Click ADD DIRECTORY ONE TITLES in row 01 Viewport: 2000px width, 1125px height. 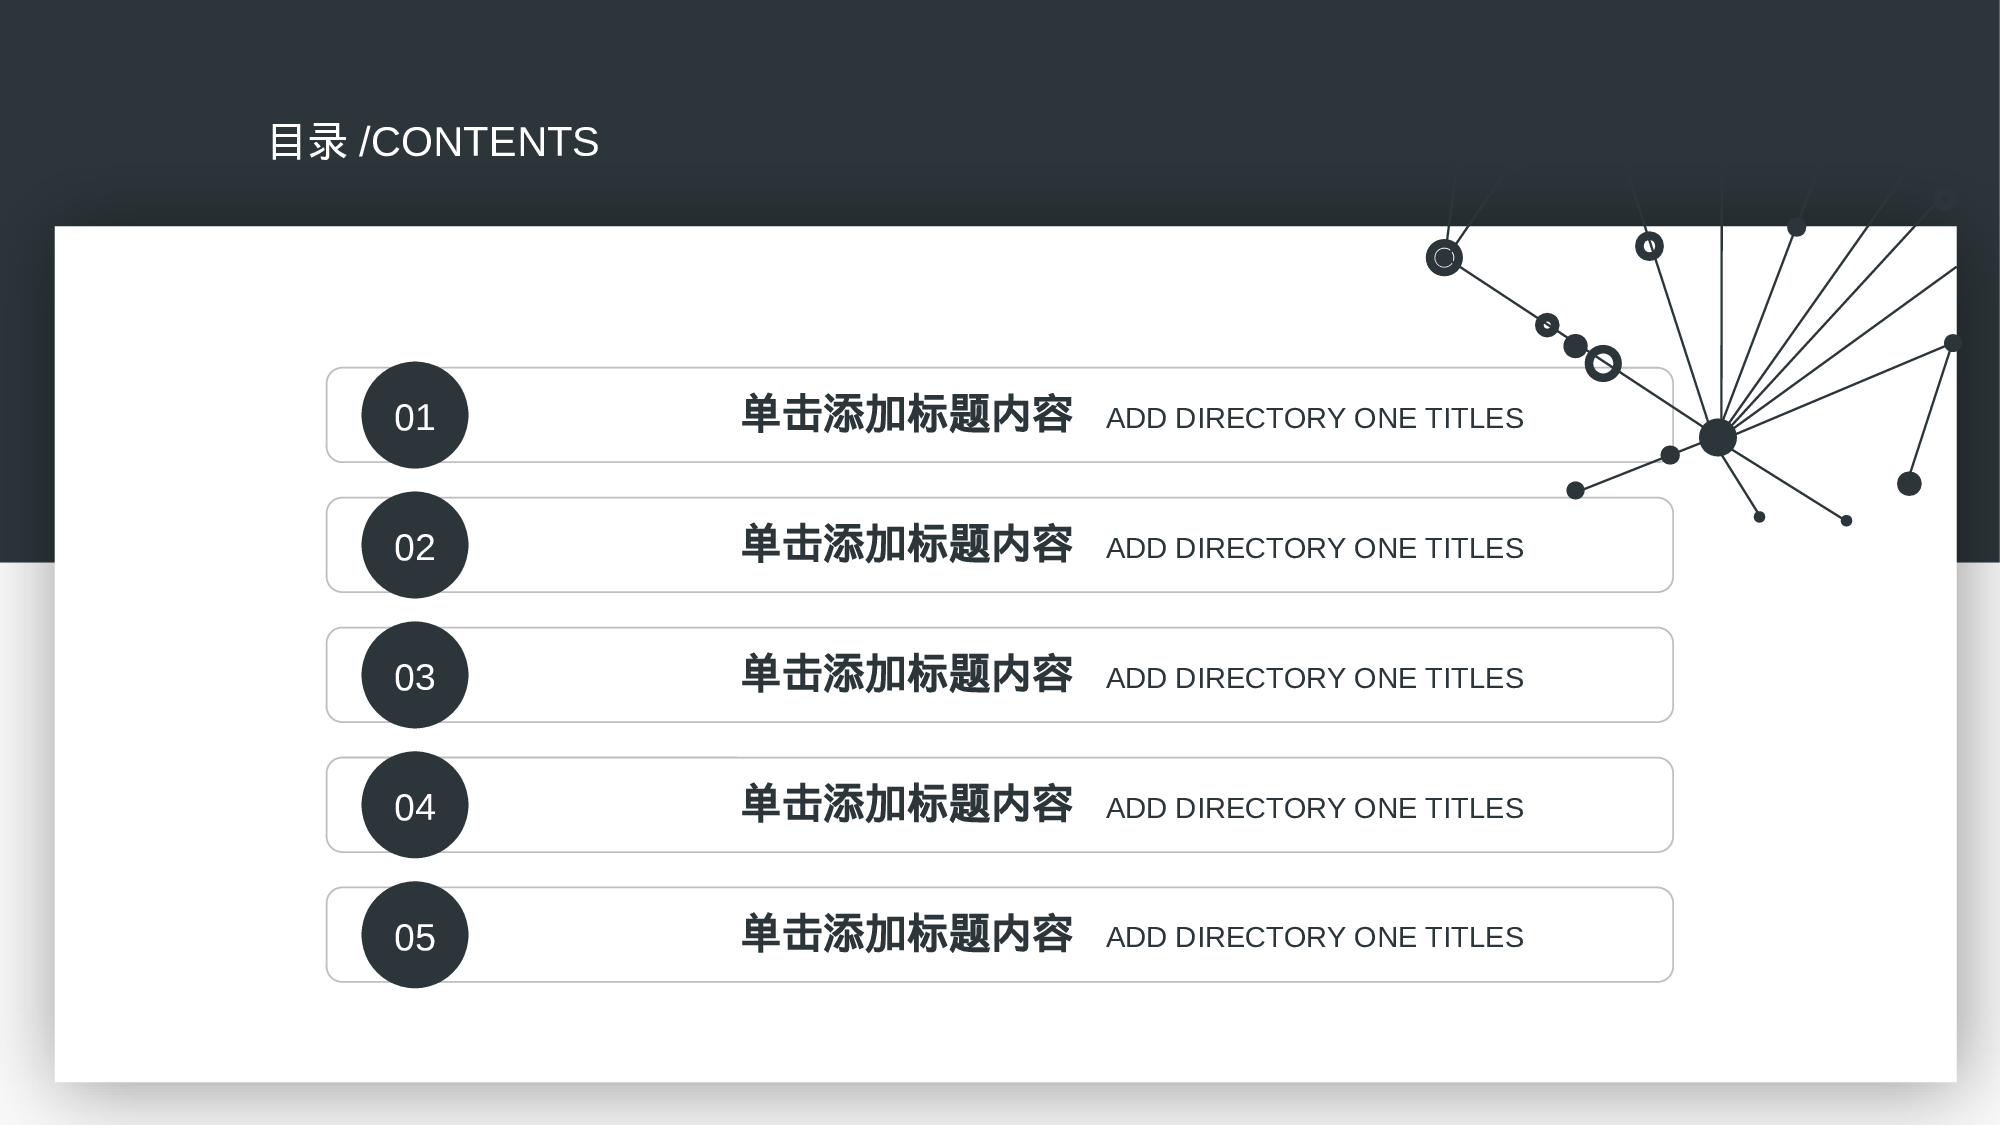1314,418
